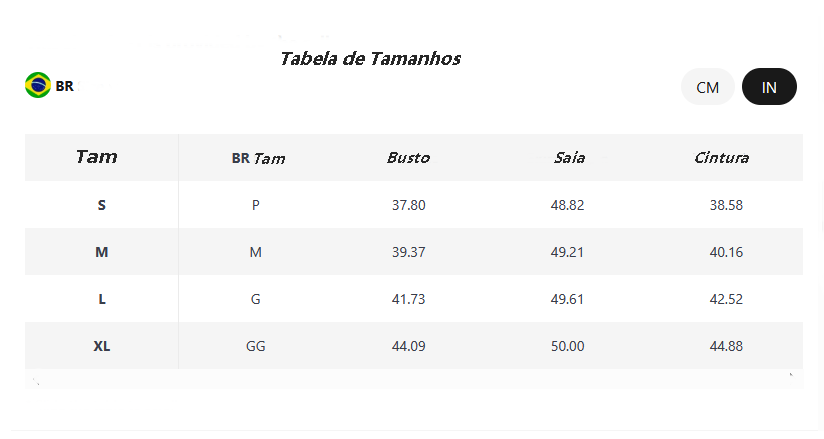Click Saia value 50.00

(x=567, y=346)
